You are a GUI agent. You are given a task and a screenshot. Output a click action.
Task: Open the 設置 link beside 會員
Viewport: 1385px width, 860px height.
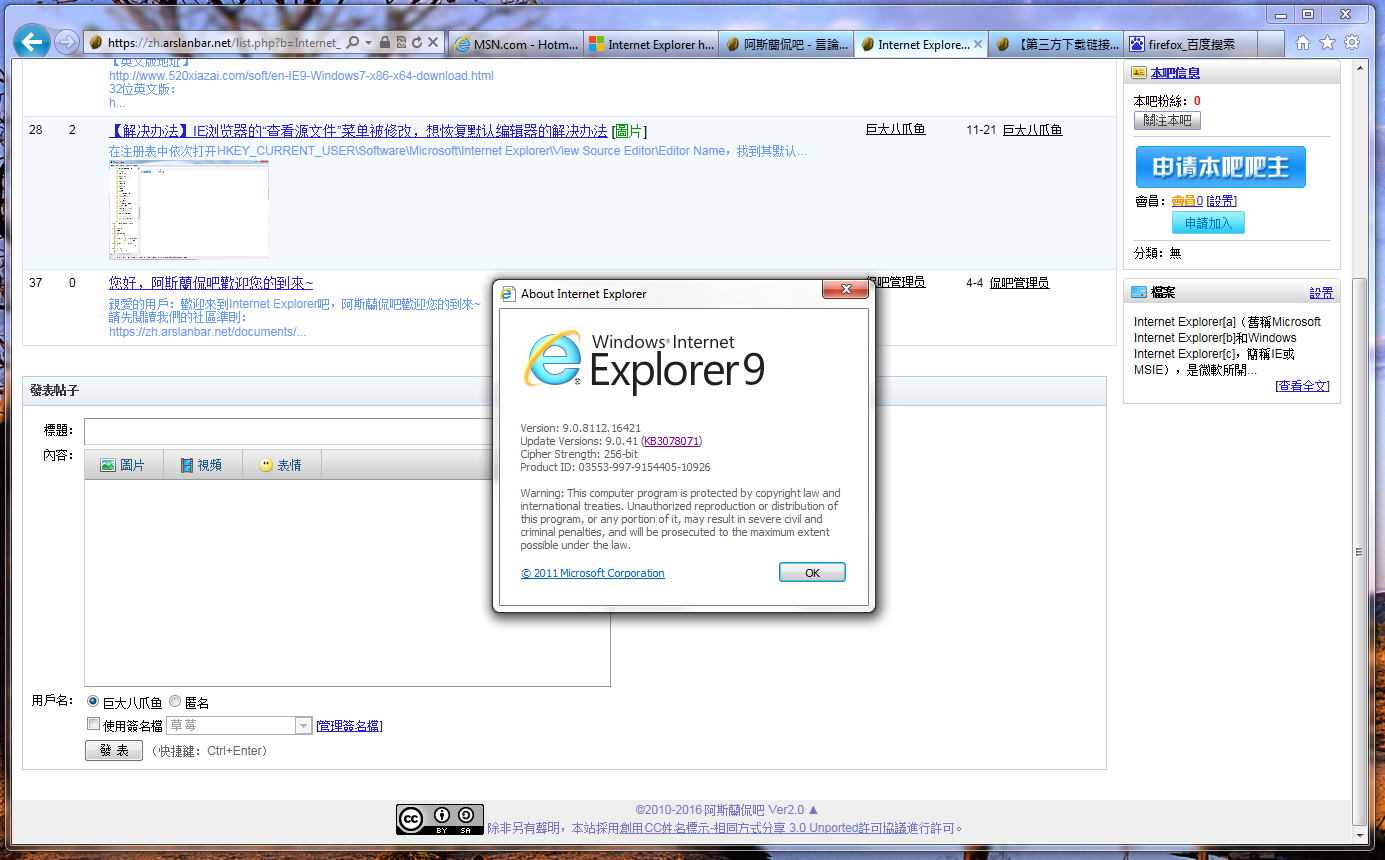coord(1221,202)
